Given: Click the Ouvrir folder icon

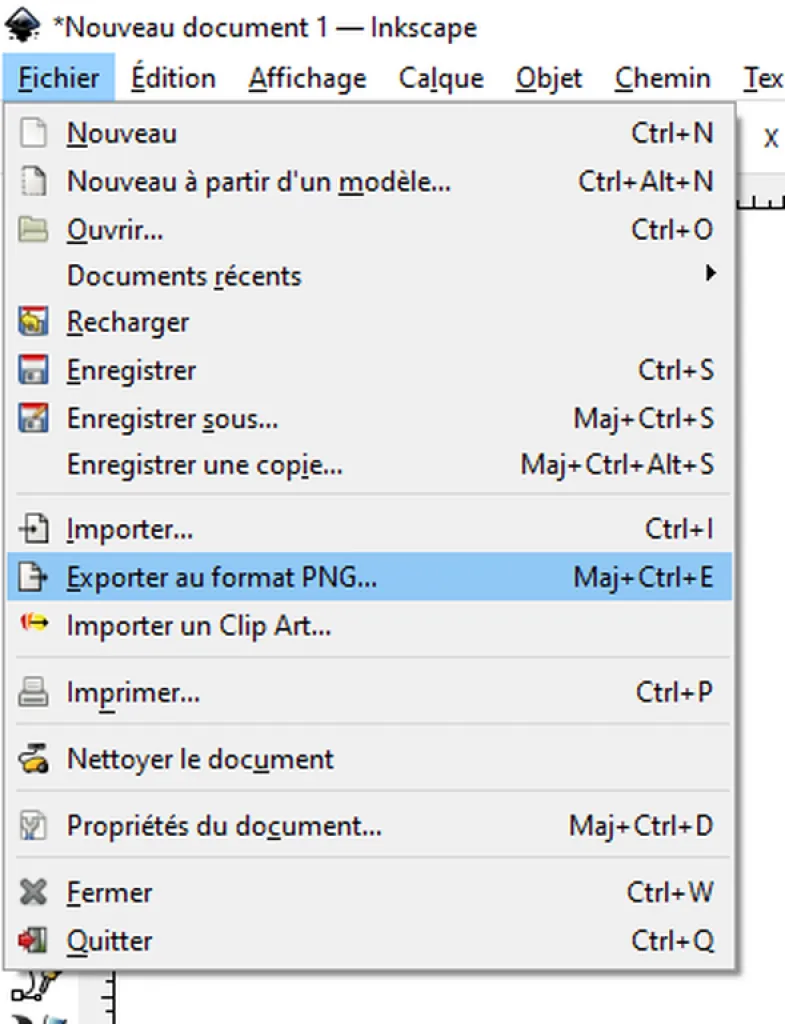Looking at the screenshot, I should (33, 230).
